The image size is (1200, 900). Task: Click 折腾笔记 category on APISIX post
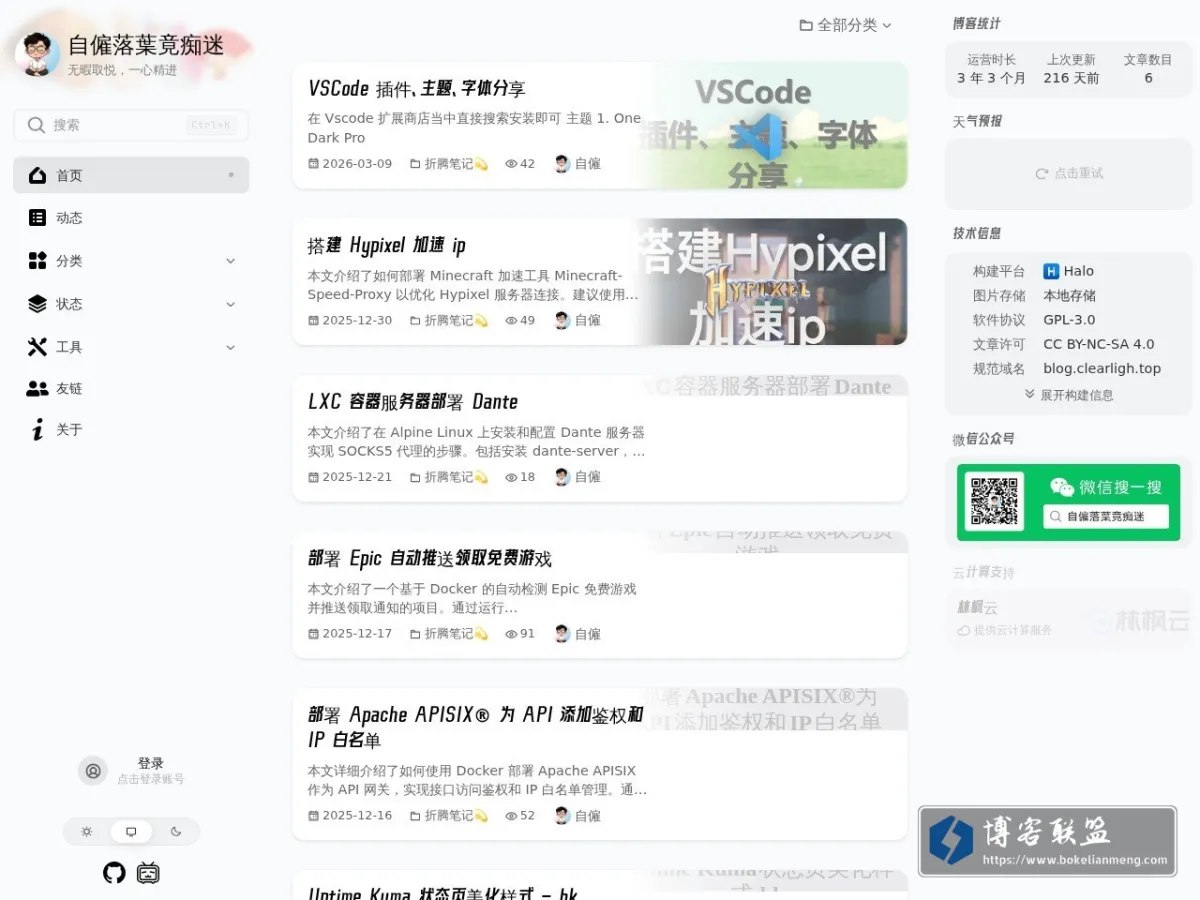(448, 816)
